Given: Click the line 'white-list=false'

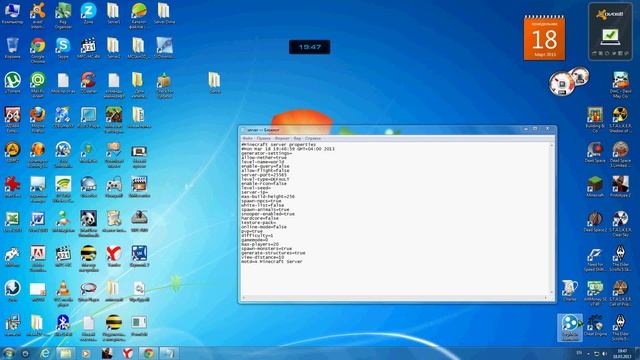Looking at the screenshot, I should click(x=262, y=205).
